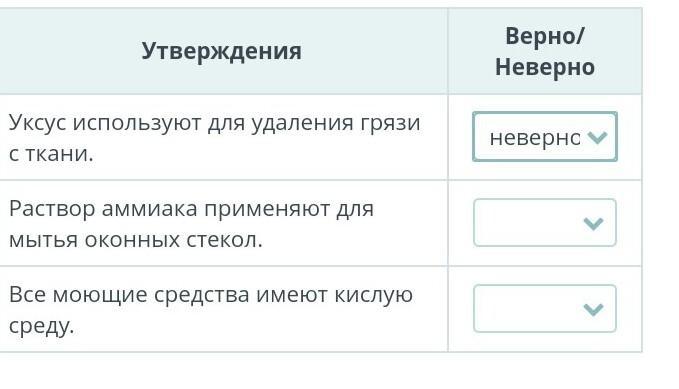Expand the answer dropdown for 'Раствор аммиака' statement
The height and width of the screenshot is (389, 679).
pyautogui.click(x=545, y=223)
